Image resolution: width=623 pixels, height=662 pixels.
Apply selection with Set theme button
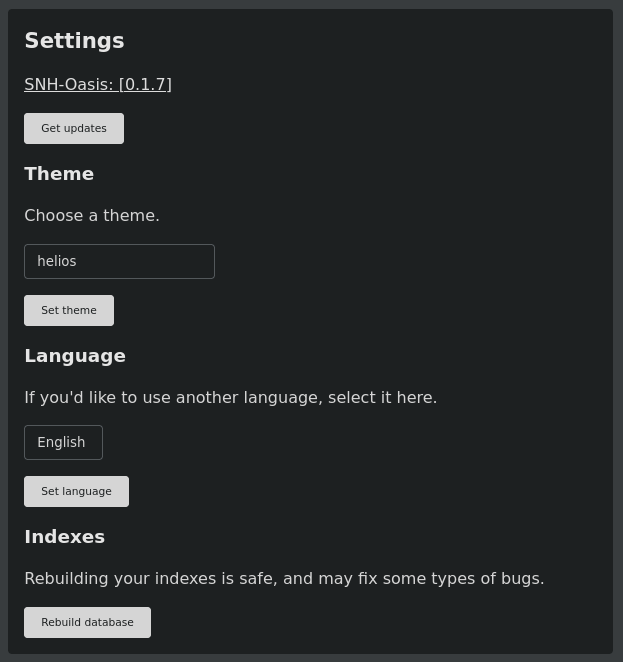point(69,310)
